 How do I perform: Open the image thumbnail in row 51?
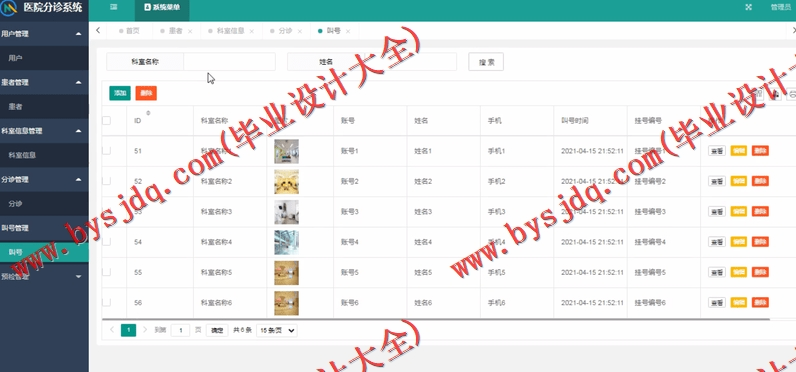click(286, 151)
